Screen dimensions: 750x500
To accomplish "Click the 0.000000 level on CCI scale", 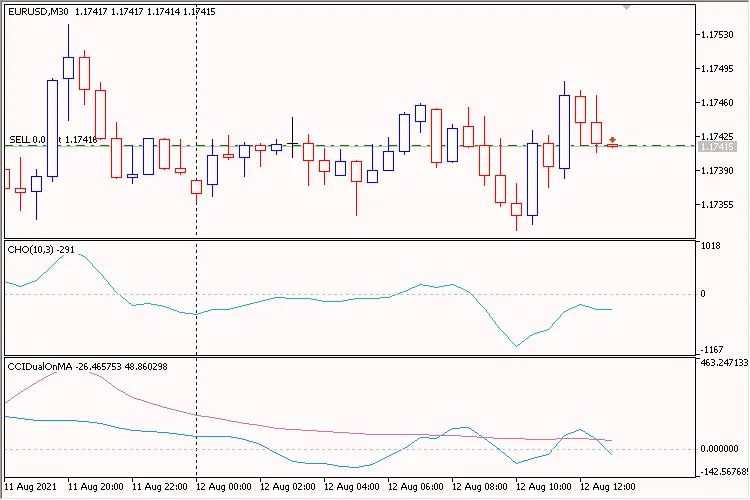I will (x=720, y=449).
